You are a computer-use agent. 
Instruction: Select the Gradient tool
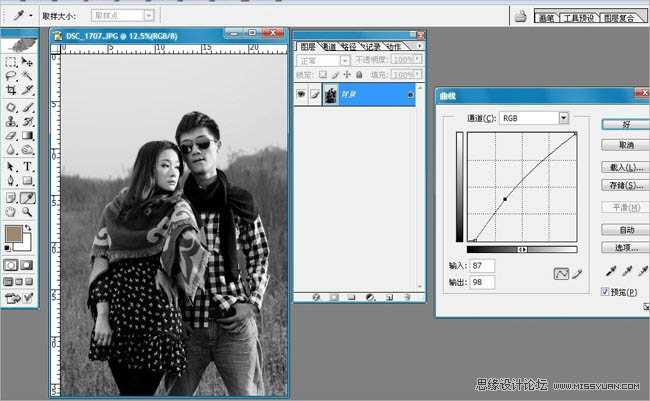27,136
